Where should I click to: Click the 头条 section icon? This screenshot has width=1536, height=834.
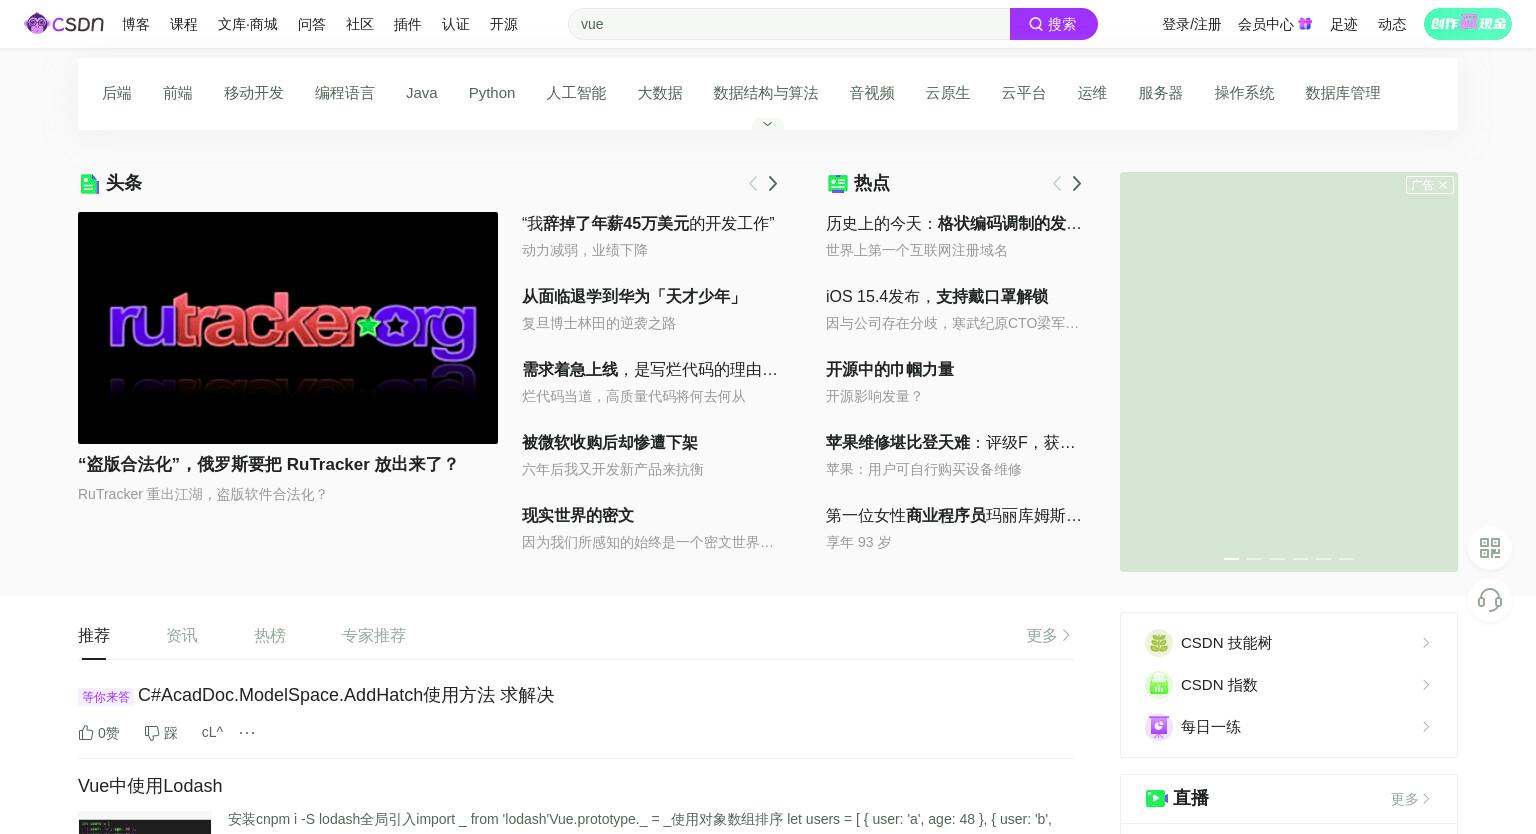(x=89, y=183)
